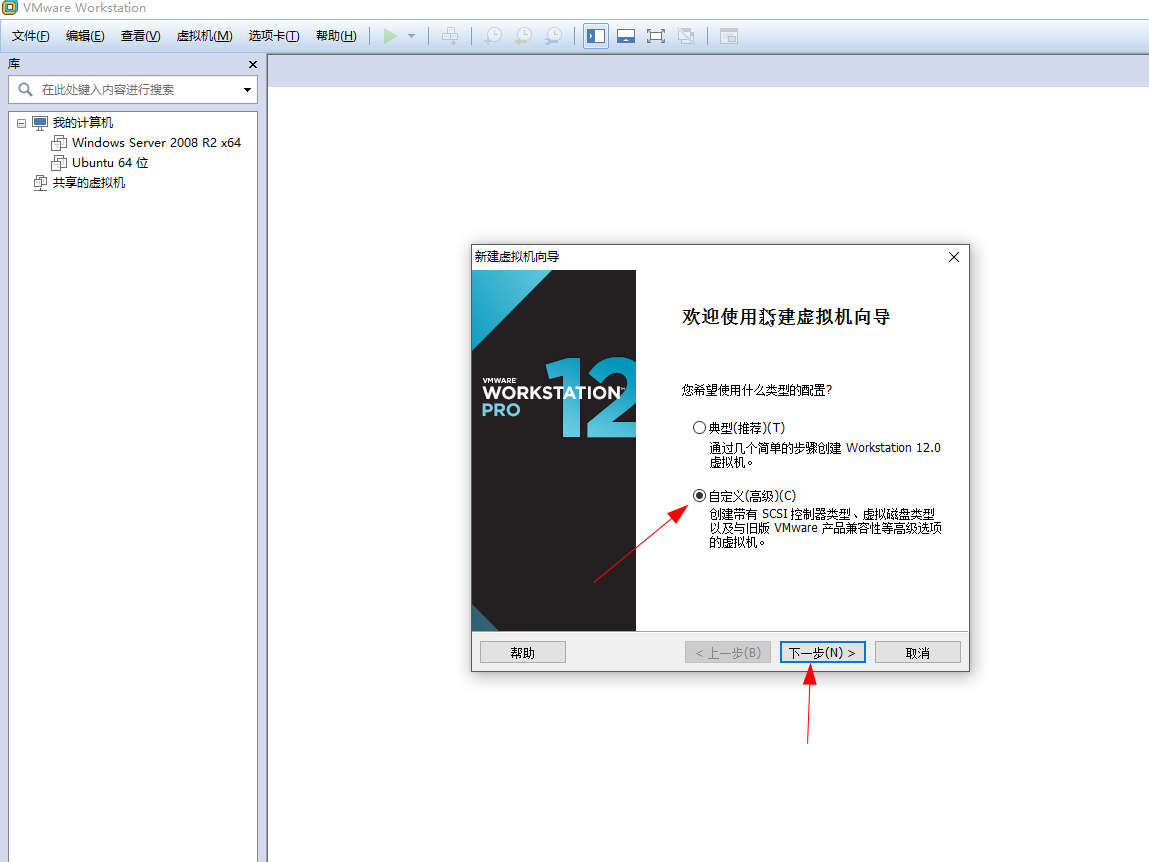Click the 取消 button
Screen dimensions: 1149x862
click(x=917, y=652)
